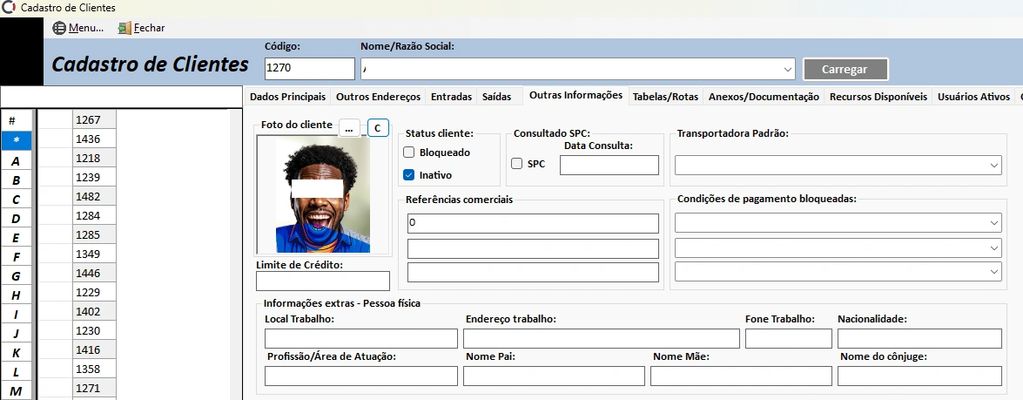Open the Tabelas/Rotas tab
This screenshot has width=1023, height=400.
tap(665, 97)
